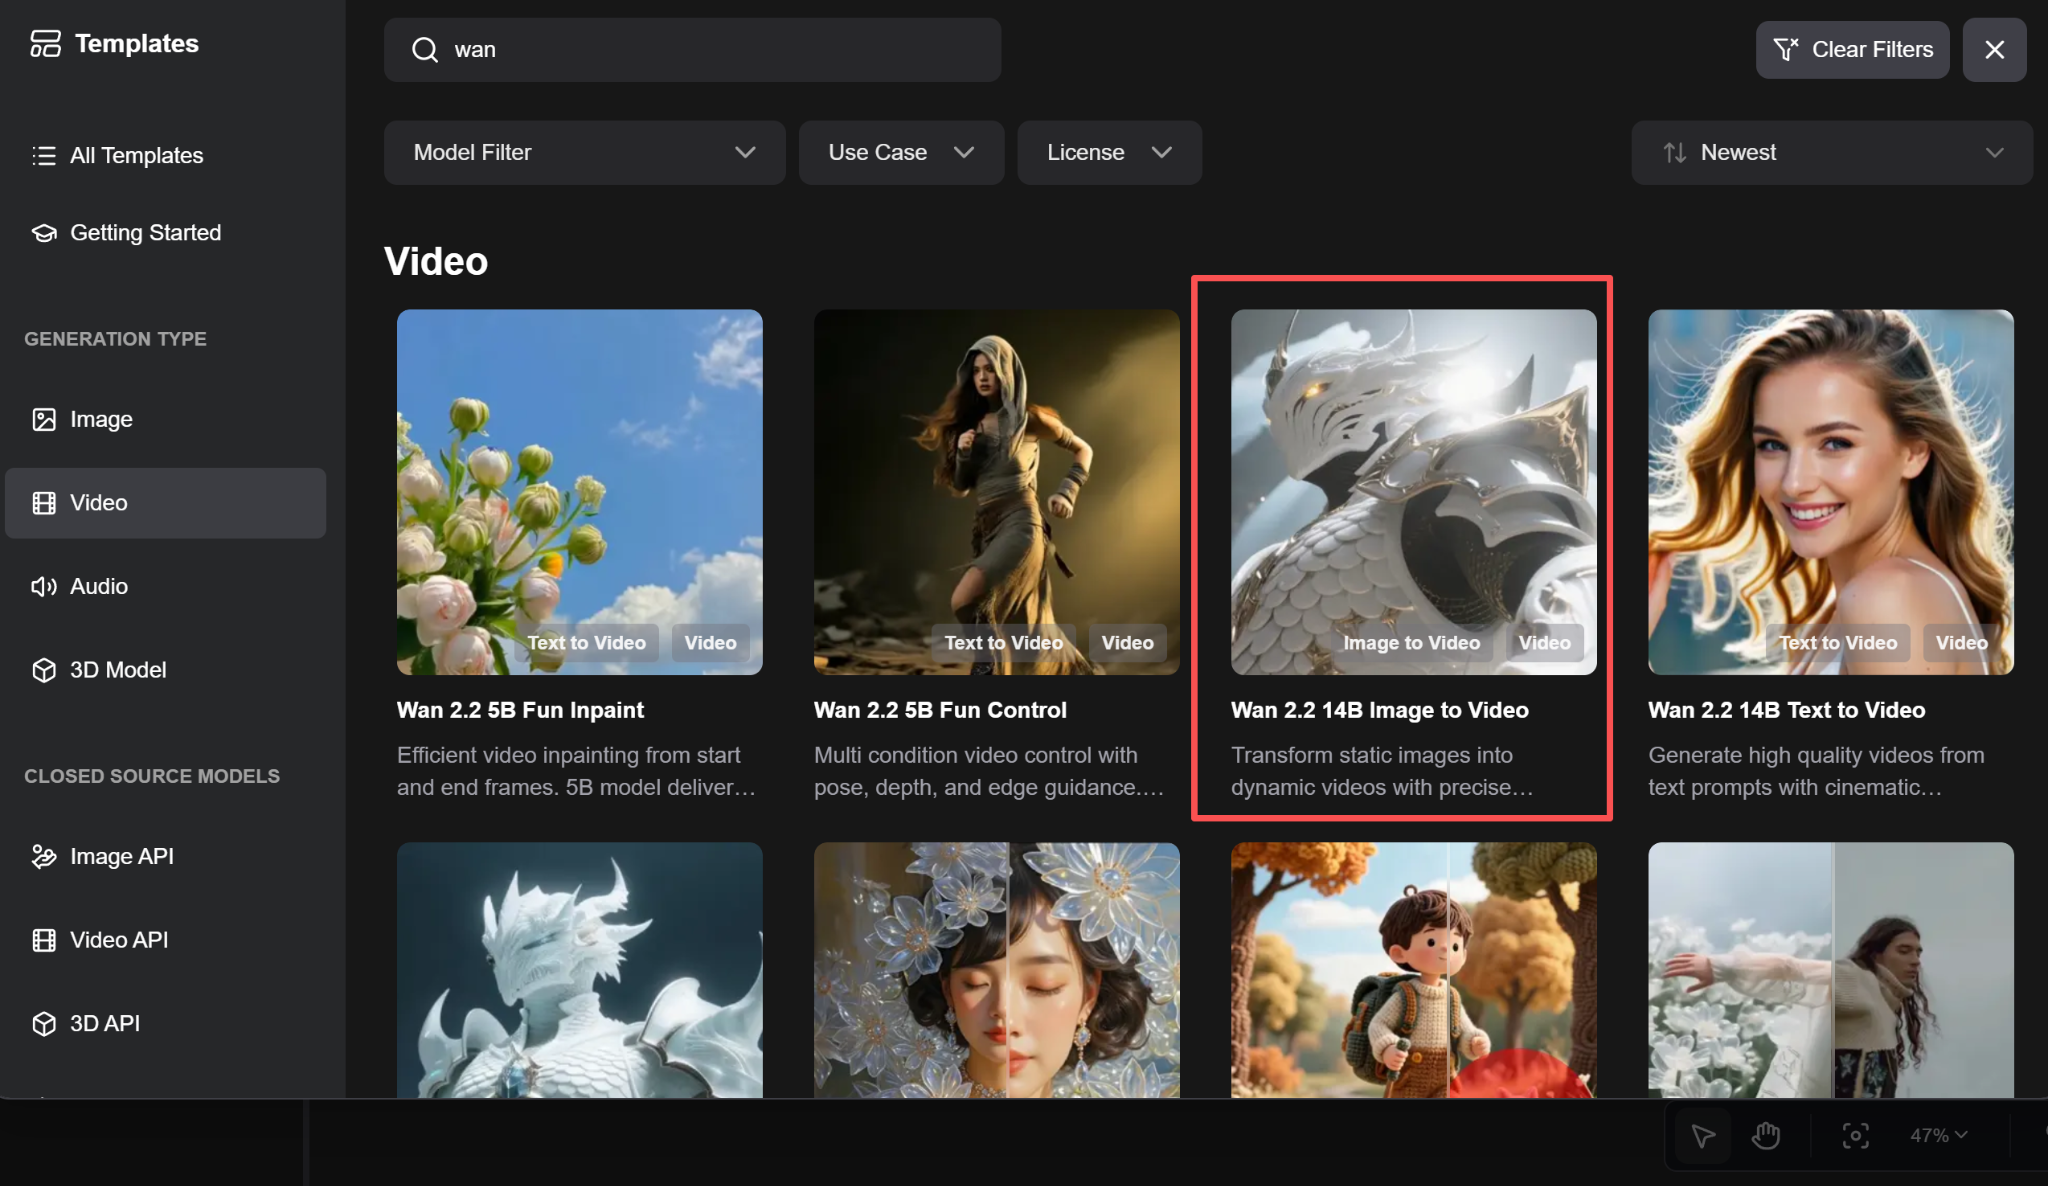
Task: Open Wan 2.2 5B Fun Control thumbnail
Action: click(x=996, y=491)
